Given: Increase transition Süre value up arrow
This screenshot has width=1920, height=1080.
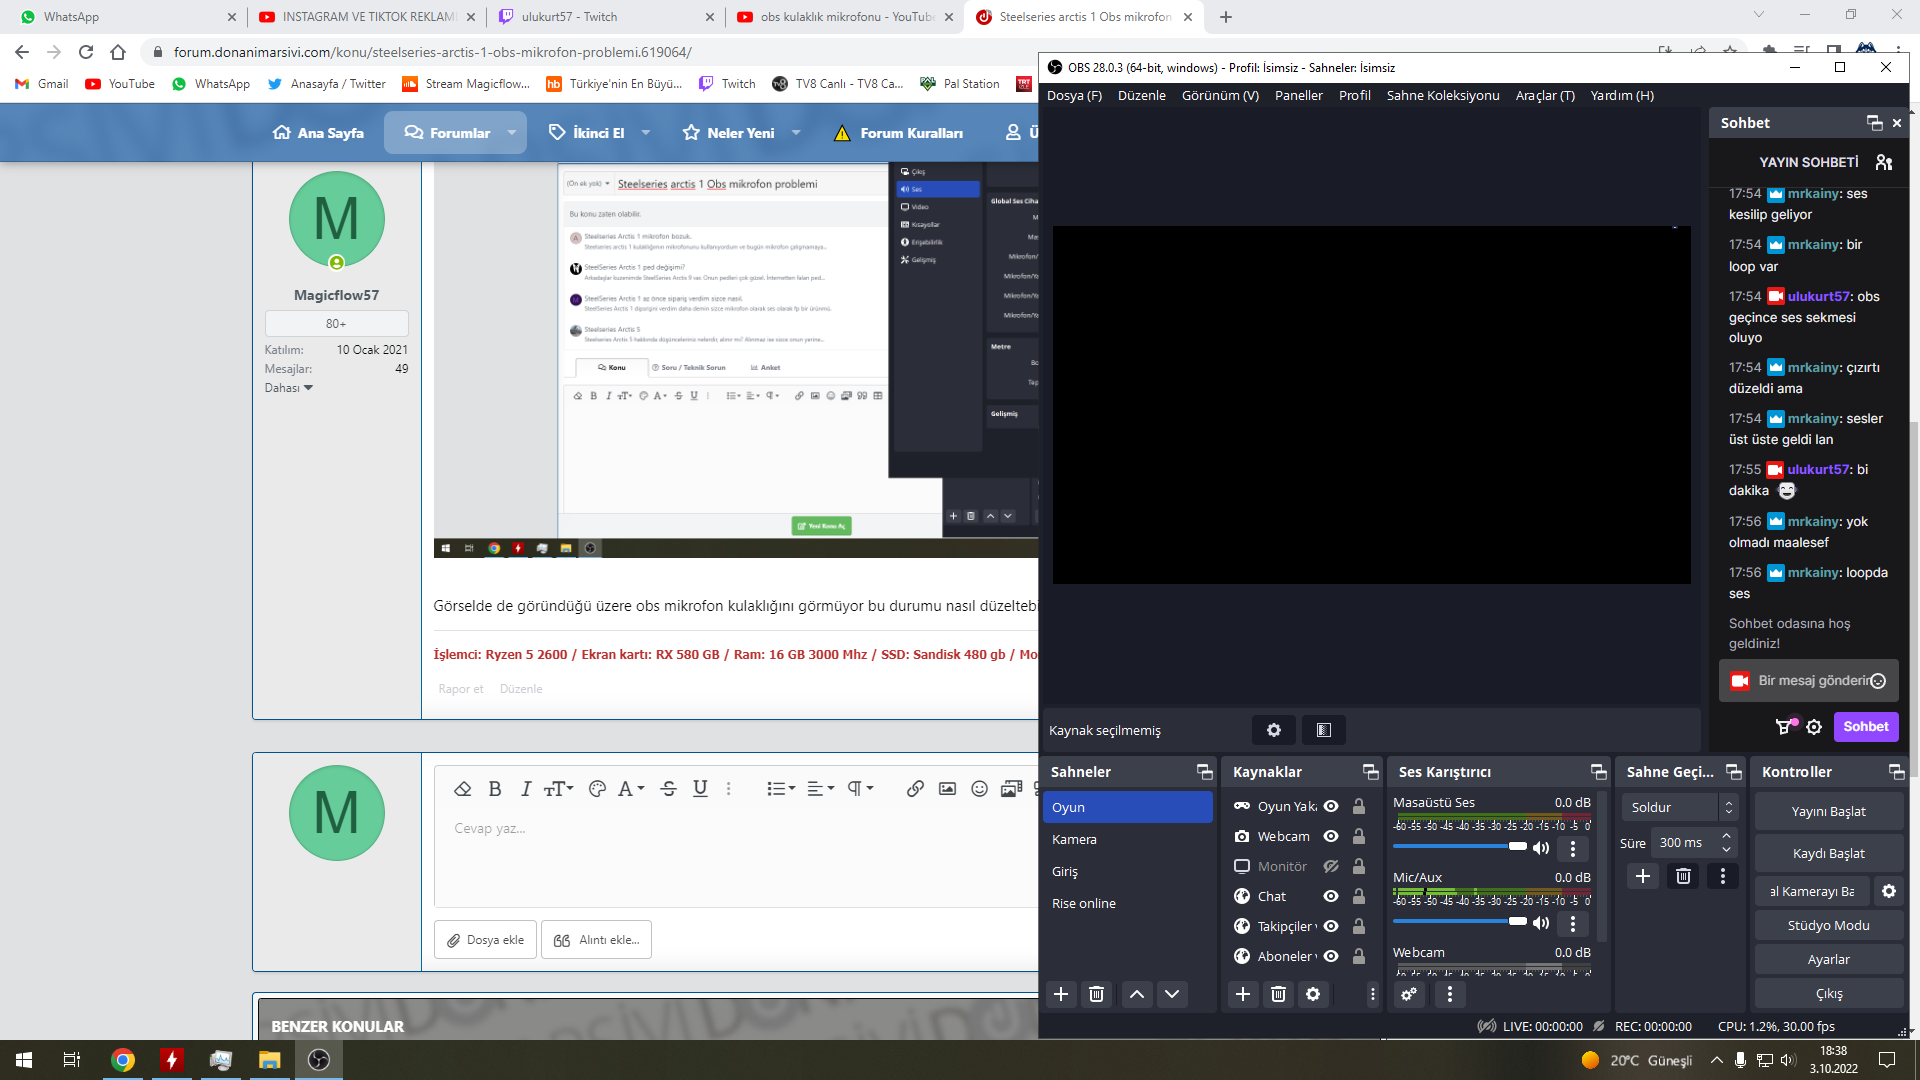Looking at the screenshot, I should (x=1726, y=836).
